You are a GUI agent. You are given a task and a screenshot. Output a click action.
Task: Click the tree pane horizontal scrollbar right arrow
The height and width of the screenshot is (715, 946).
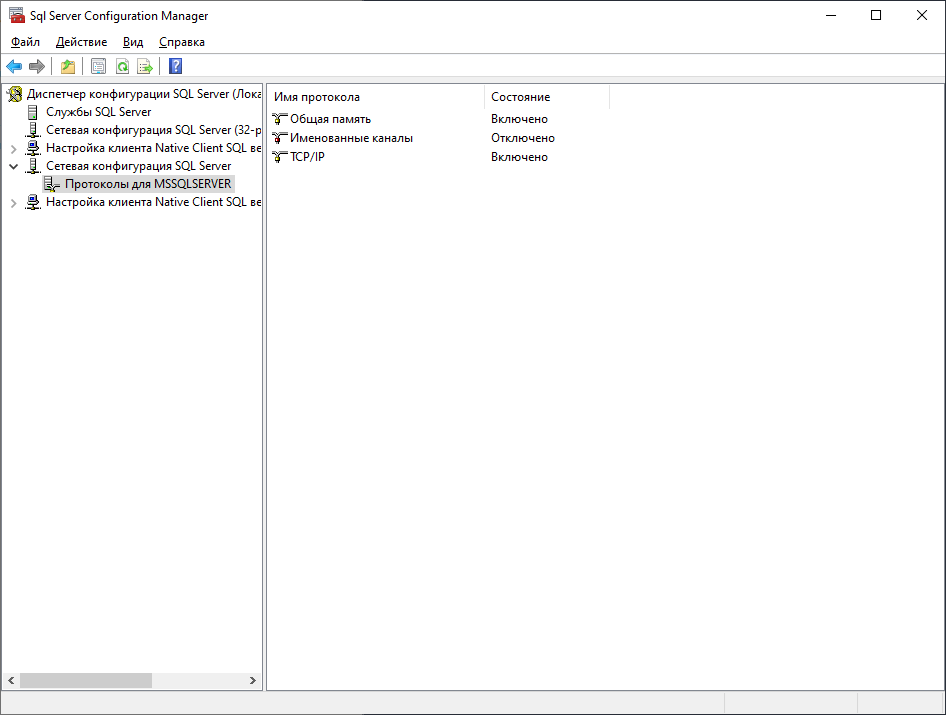point(252,680)
